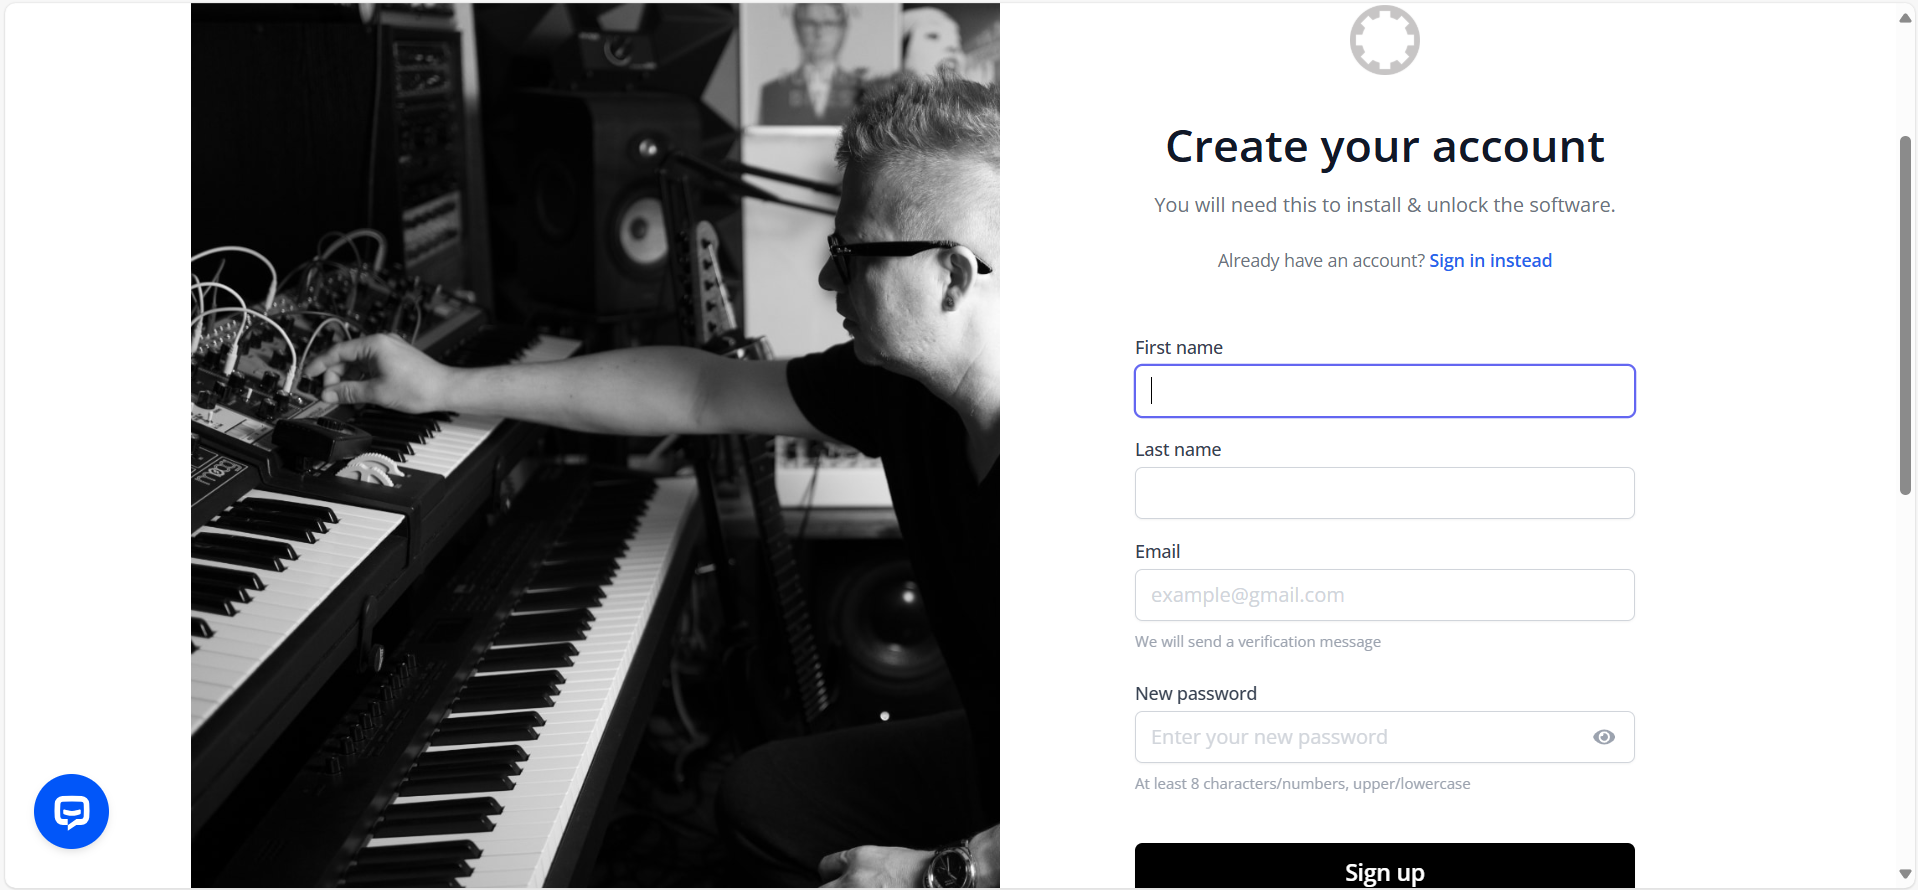Viewport: 1918px width, 890px height.
Task: Click the Create your account heading
Action: (1384, 147)
